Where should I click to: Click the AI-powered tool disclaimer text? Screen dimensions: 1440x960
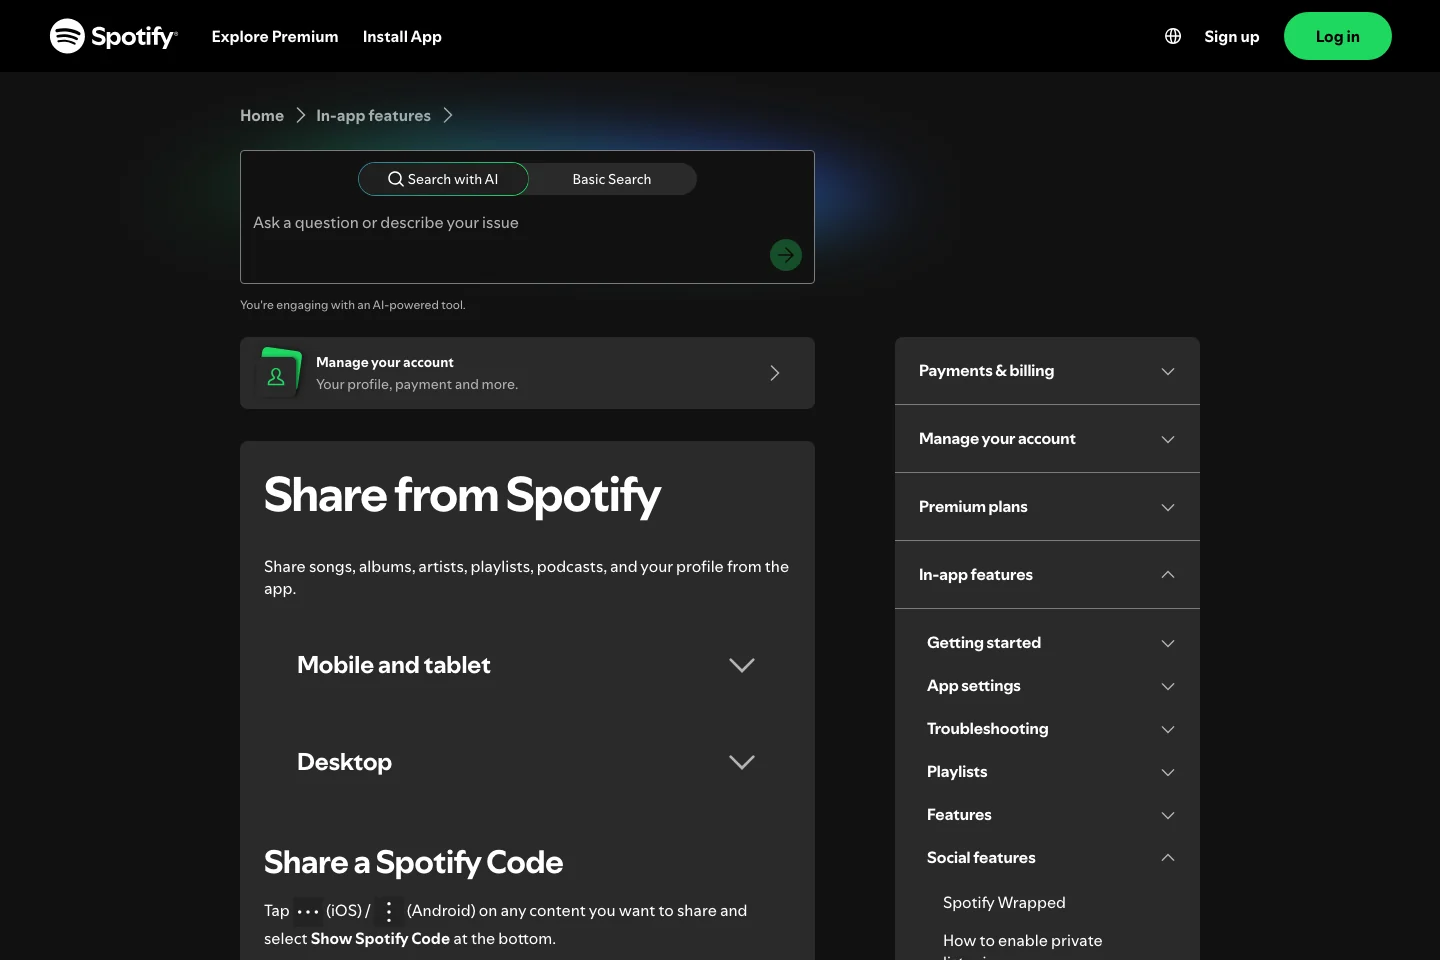pyautogui.click(x=353, y=305)
